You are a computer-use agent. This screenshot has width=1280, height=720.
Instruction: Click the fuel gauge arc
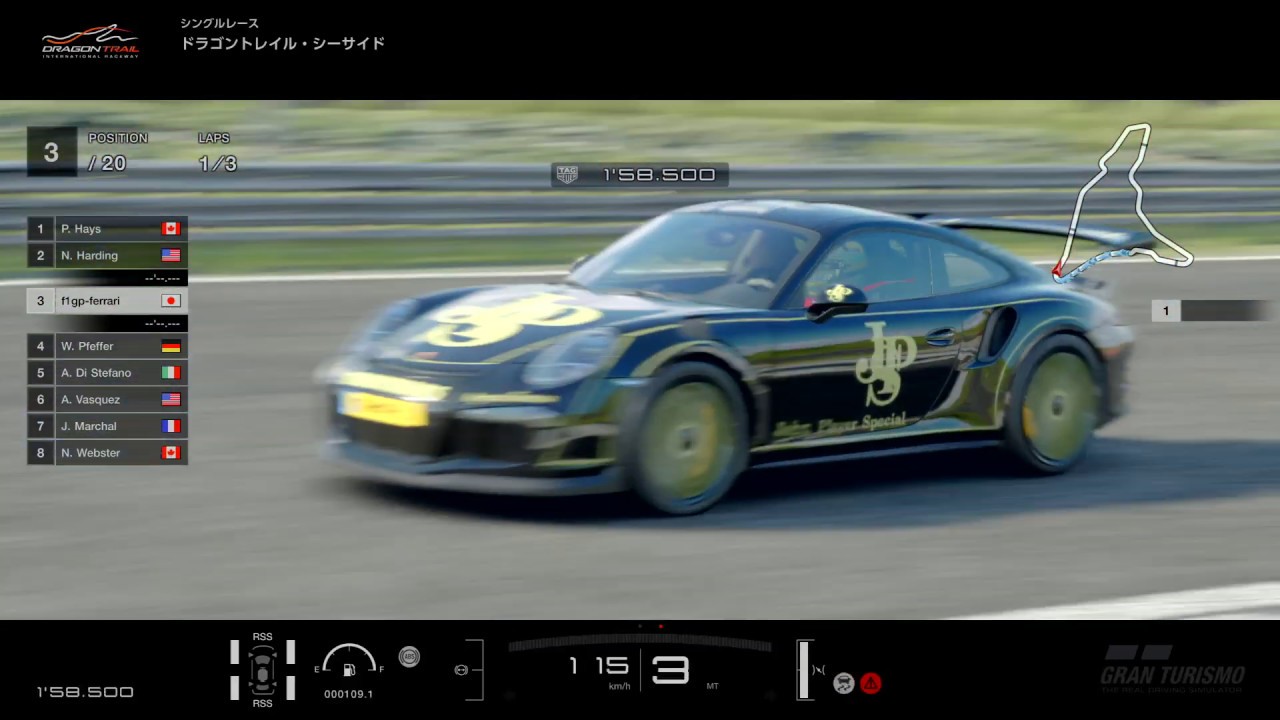click(349, 657)
